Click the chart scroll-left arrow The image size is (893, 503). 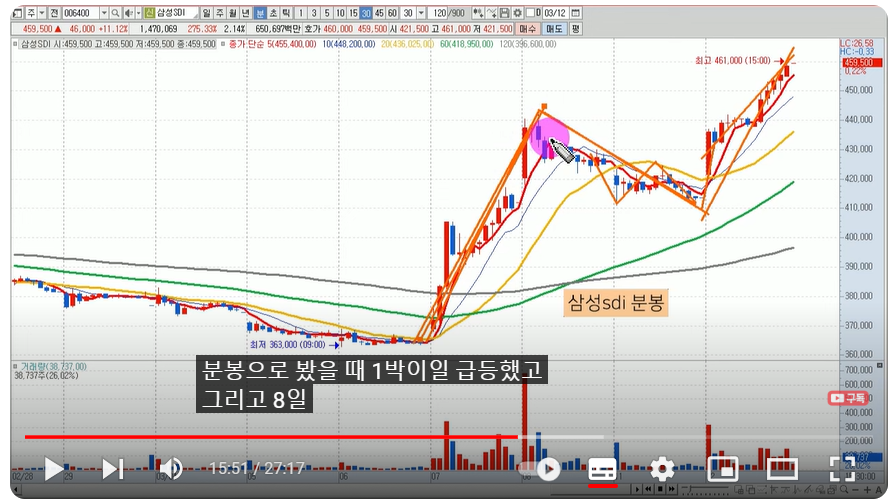15,489
